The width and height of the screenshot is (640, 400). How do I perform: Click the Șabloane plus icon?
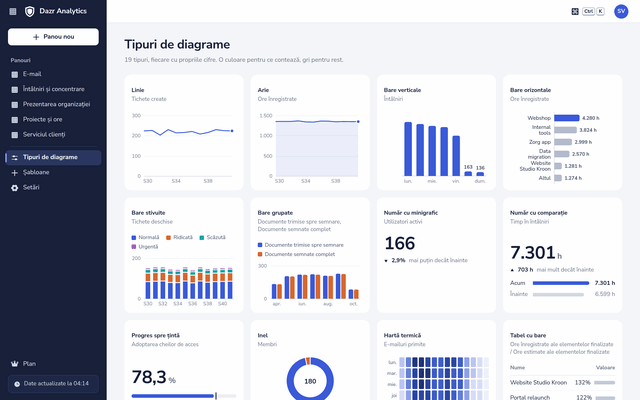pos(15,173)
